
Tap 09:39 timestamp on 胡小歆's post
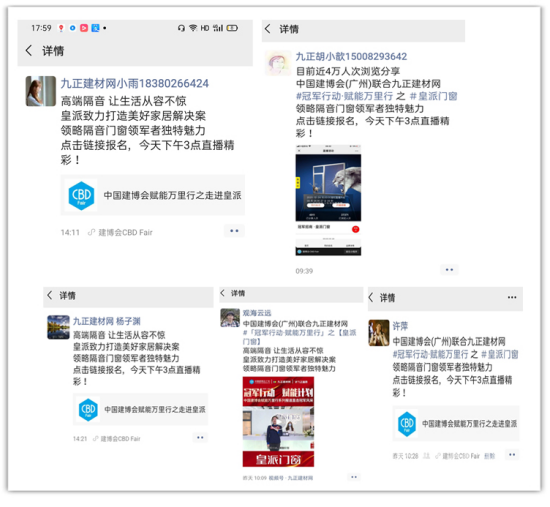click(304, 271)
